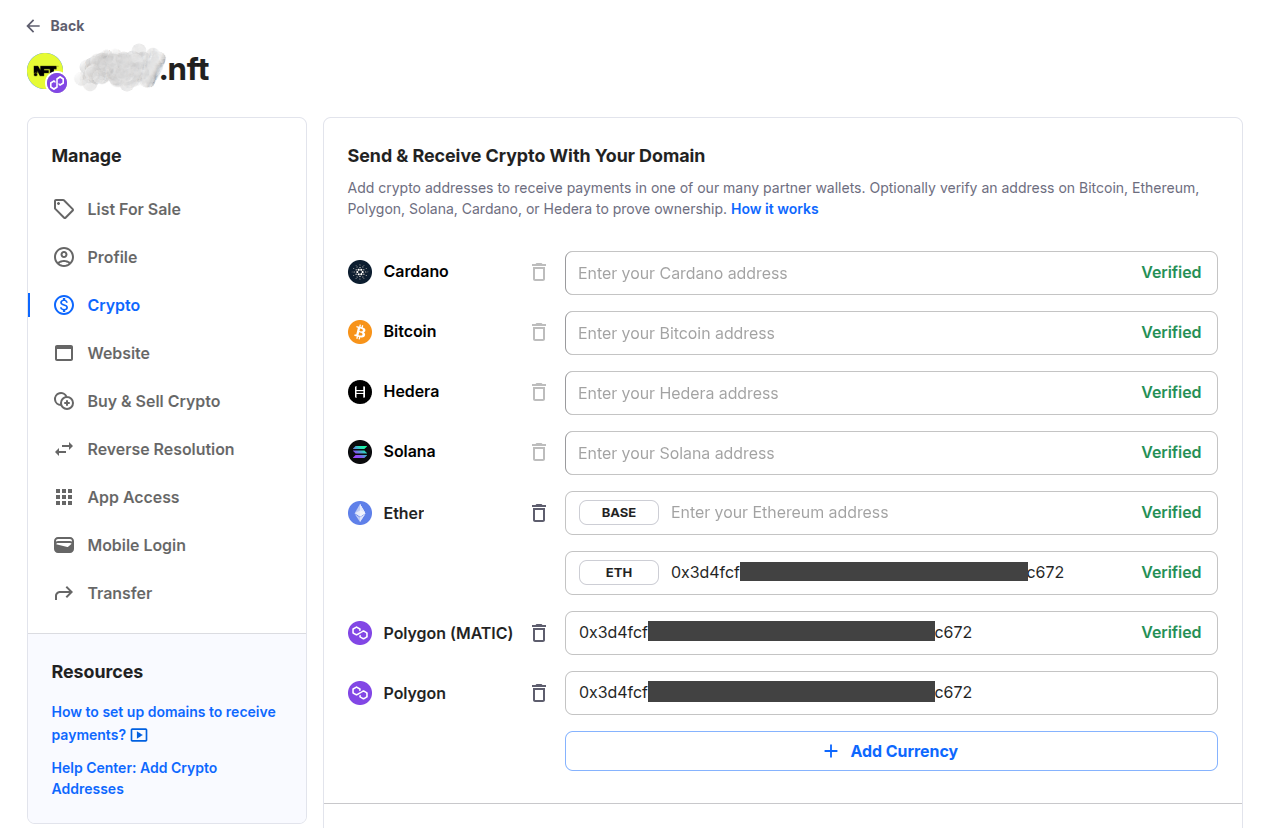Open Reverse Resolution settings
1273x828 pixels.
click(x=161, y=449)
